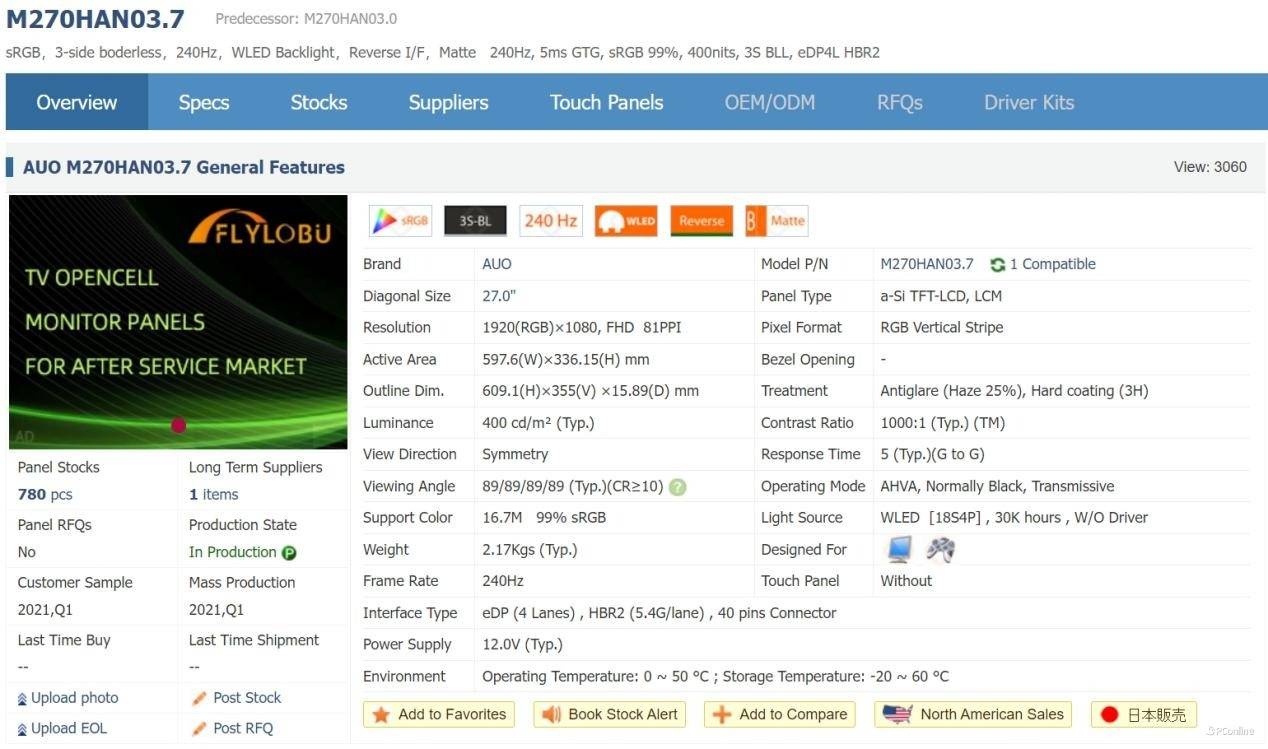The height and width of the screenshot is (749, 1268).
Task: Click the AHVA, Normally Black, Transmissive value
Action: (x=997, y=486)
